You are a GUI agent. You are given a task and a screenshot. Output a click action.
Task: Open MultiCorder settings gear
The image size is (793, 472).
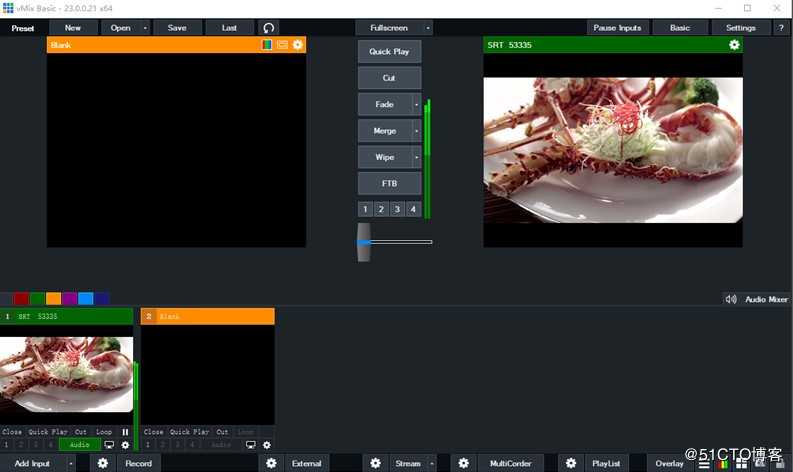[x=463, y=463]
